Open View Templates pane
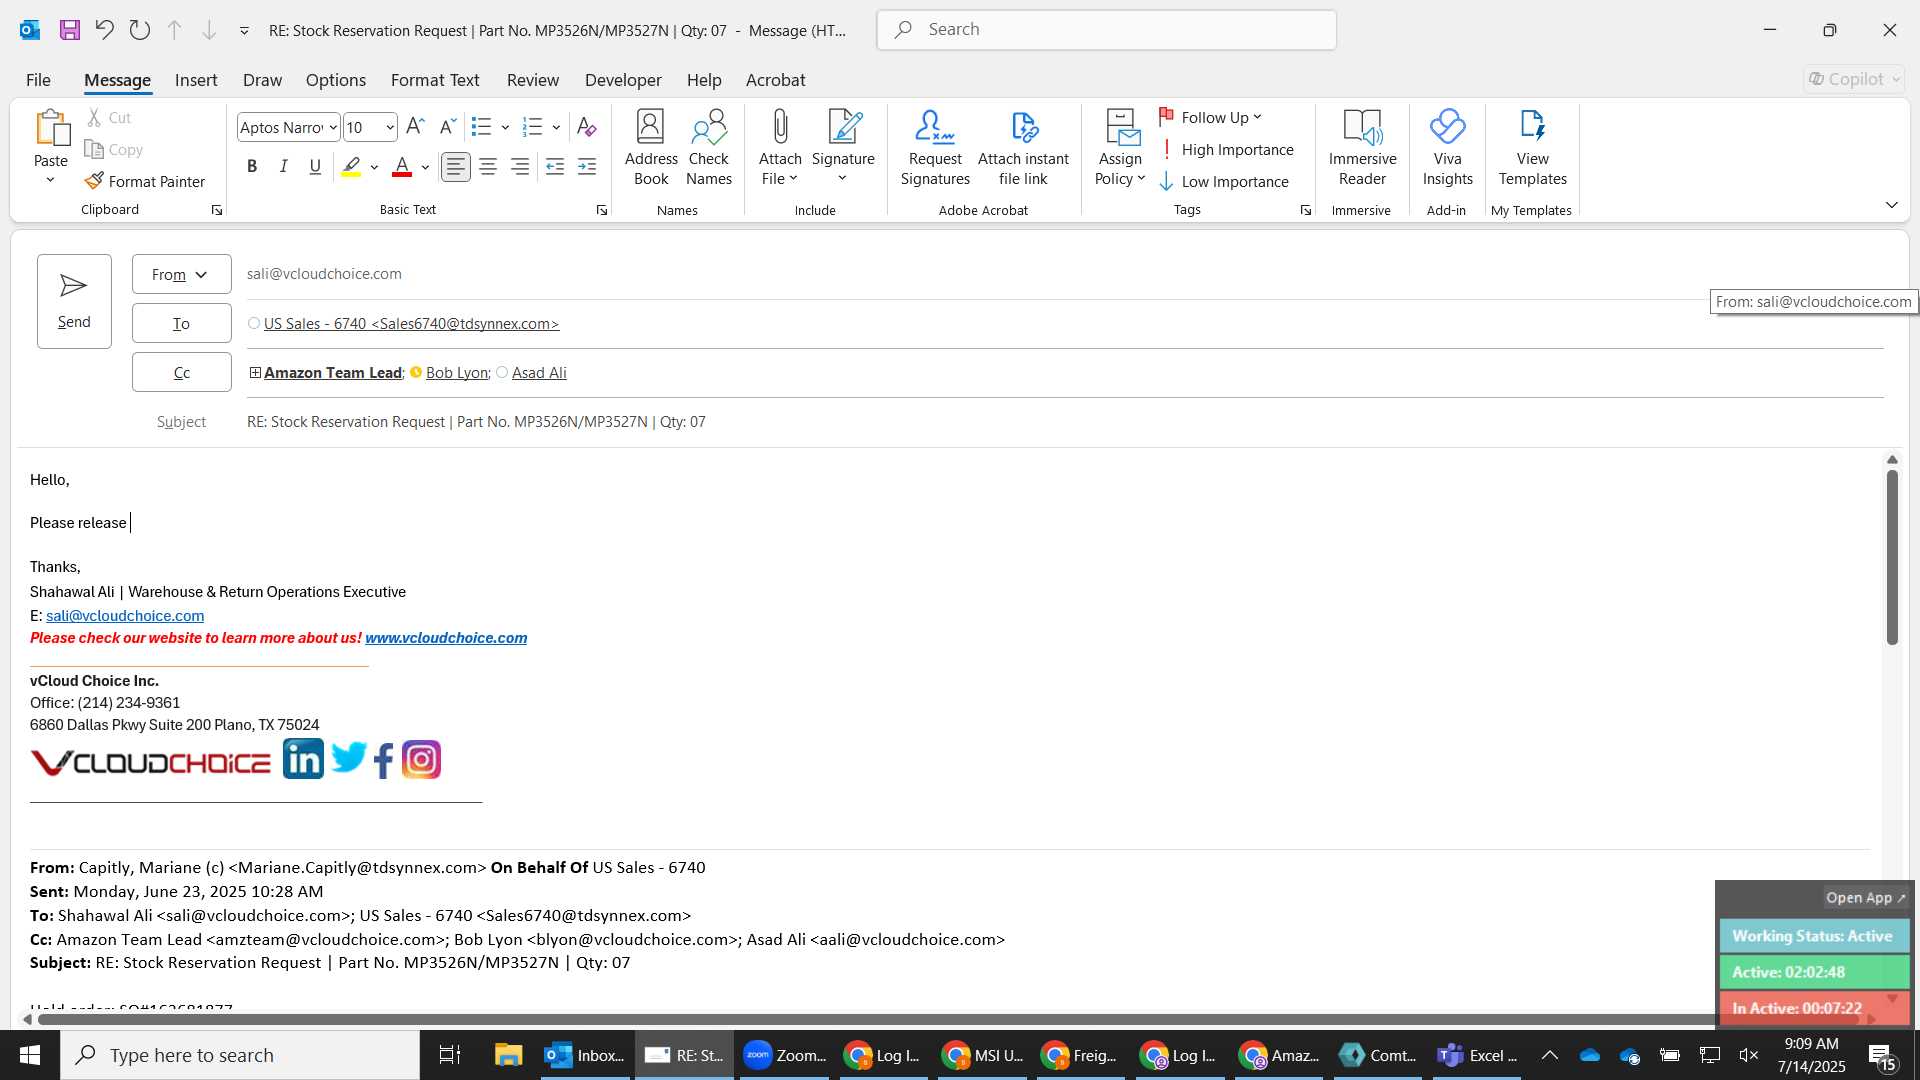Viewport: 1920px width, 1080px height. click(x=1532, y=148)
